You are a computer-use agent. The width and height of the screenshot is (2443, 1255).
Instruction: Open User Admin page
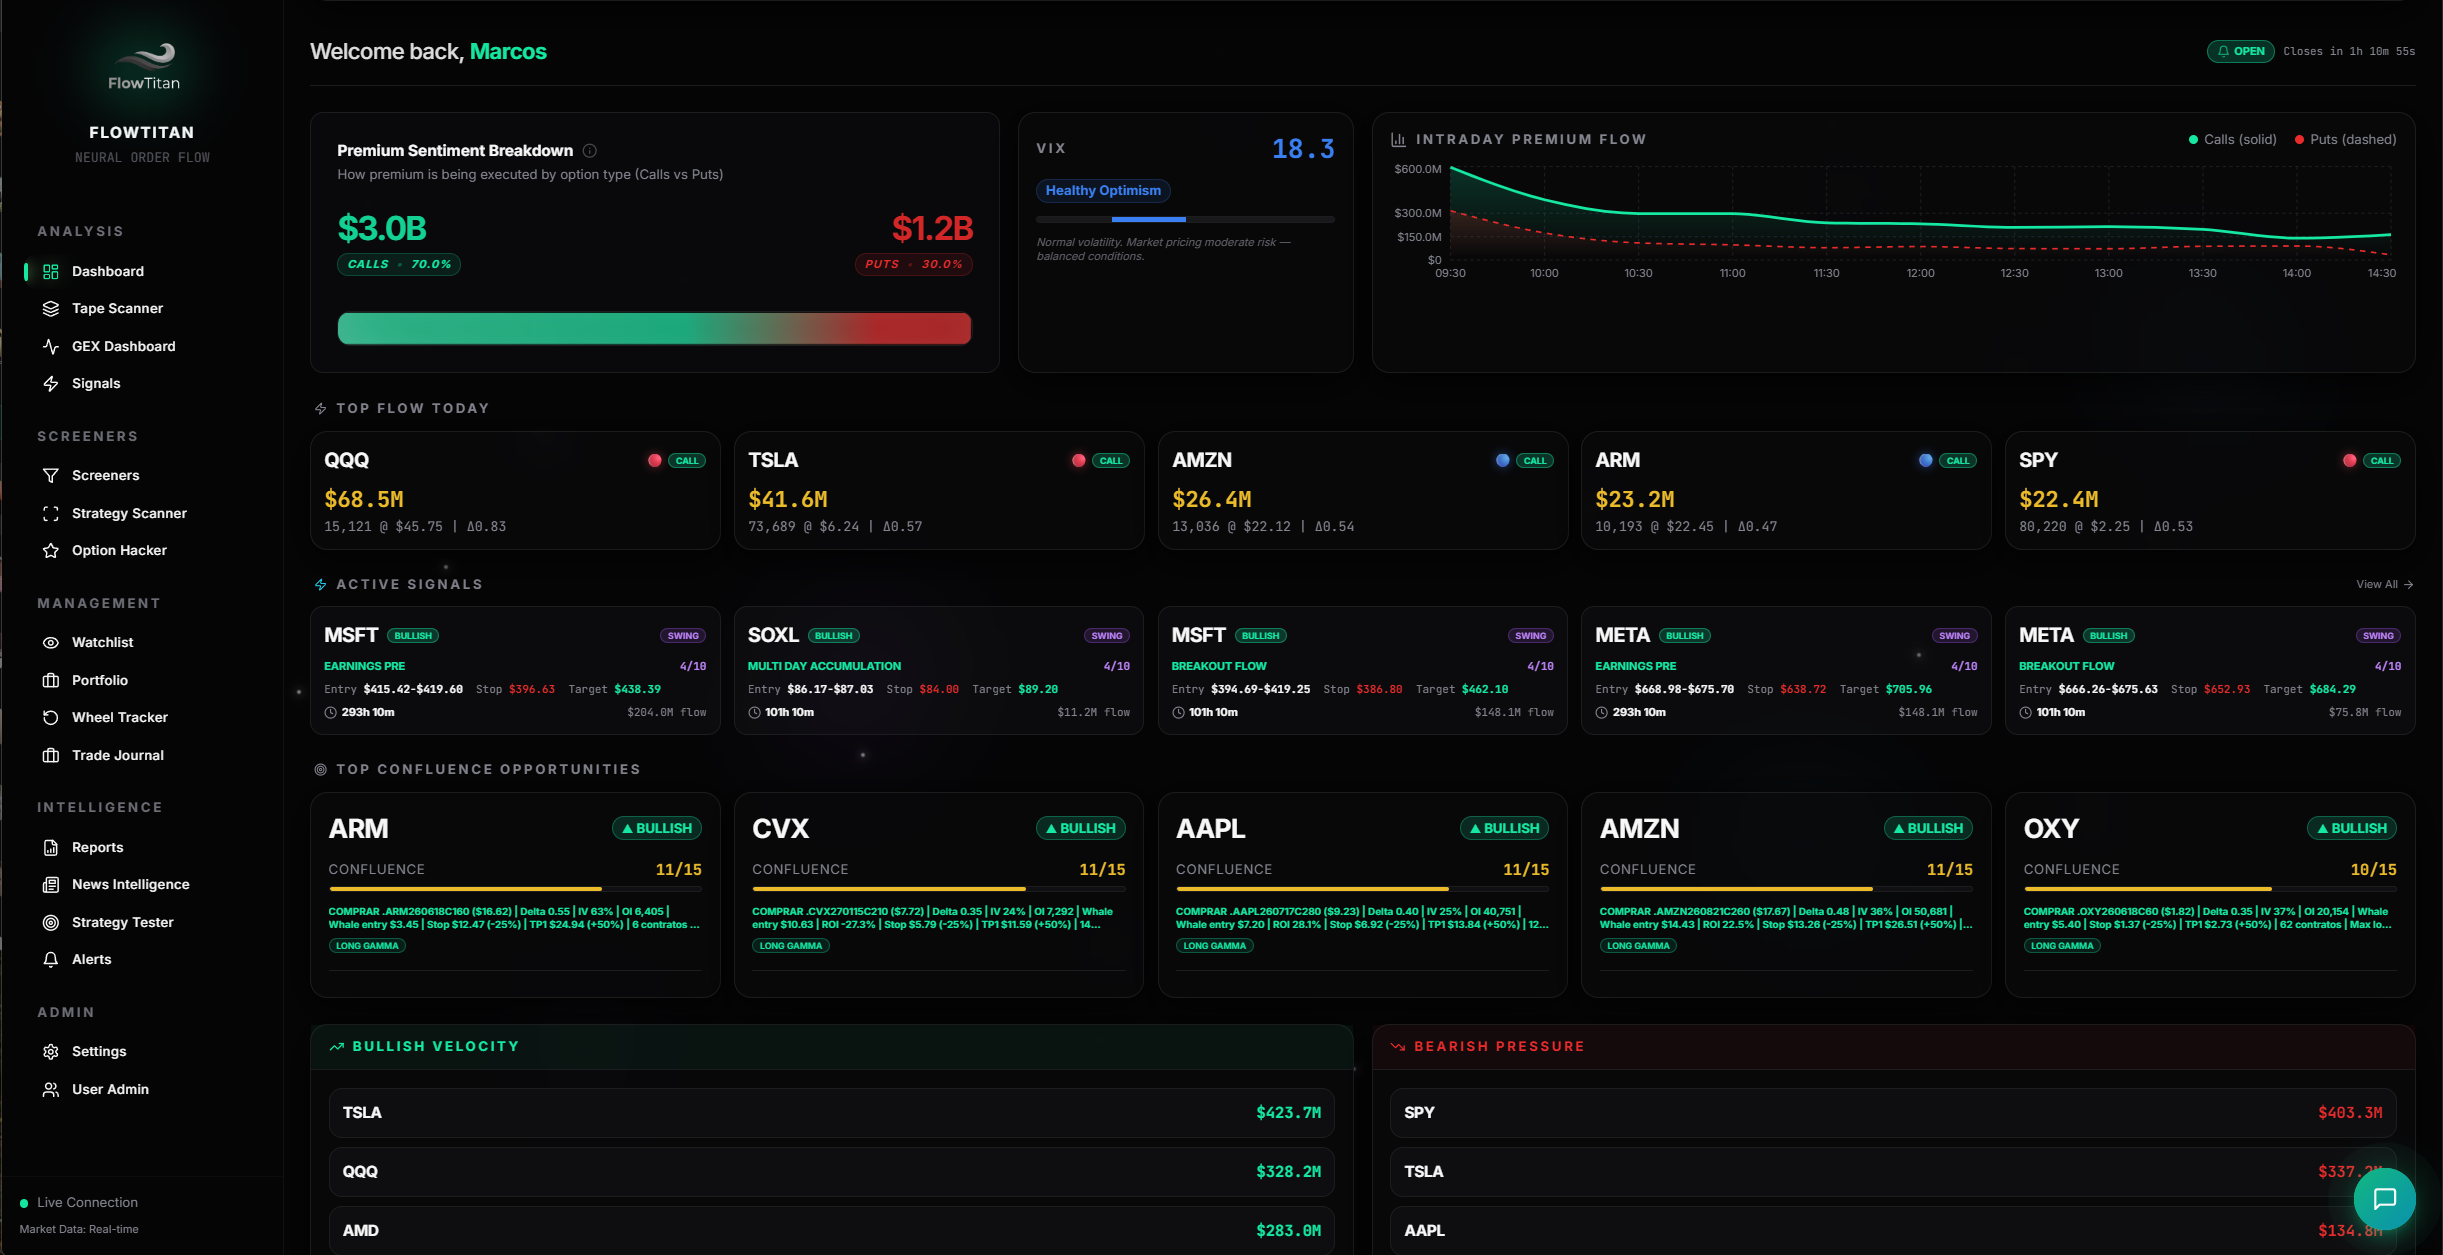110,1089
